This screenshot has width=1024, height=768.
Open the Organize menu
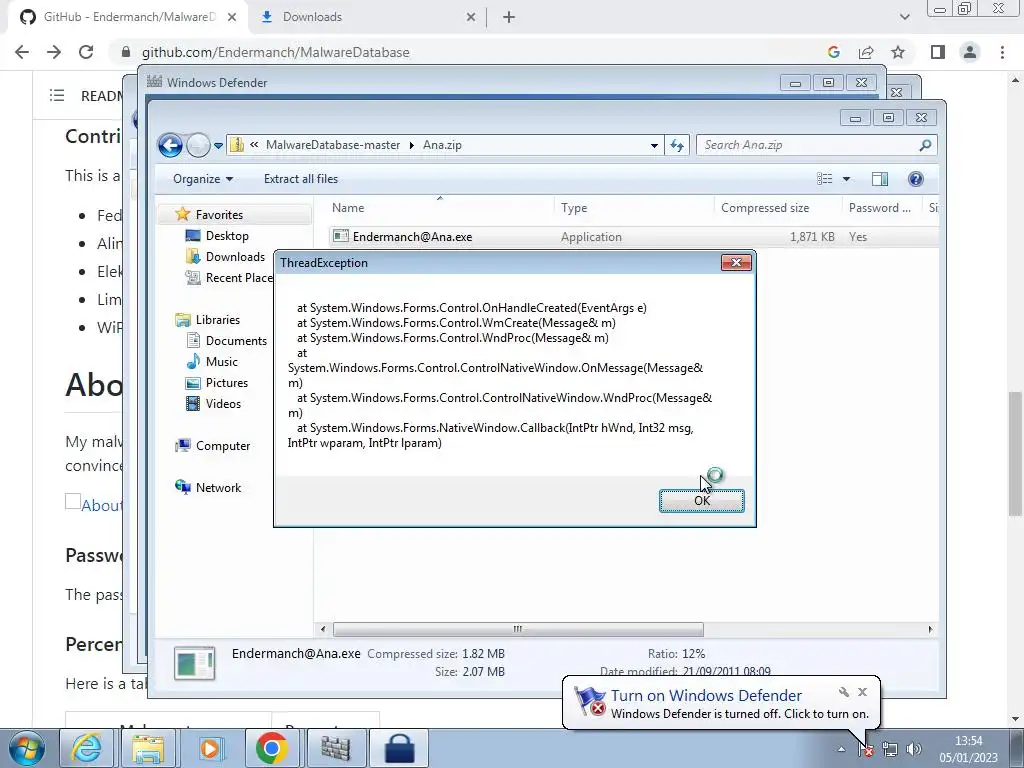tap(202, 179)
